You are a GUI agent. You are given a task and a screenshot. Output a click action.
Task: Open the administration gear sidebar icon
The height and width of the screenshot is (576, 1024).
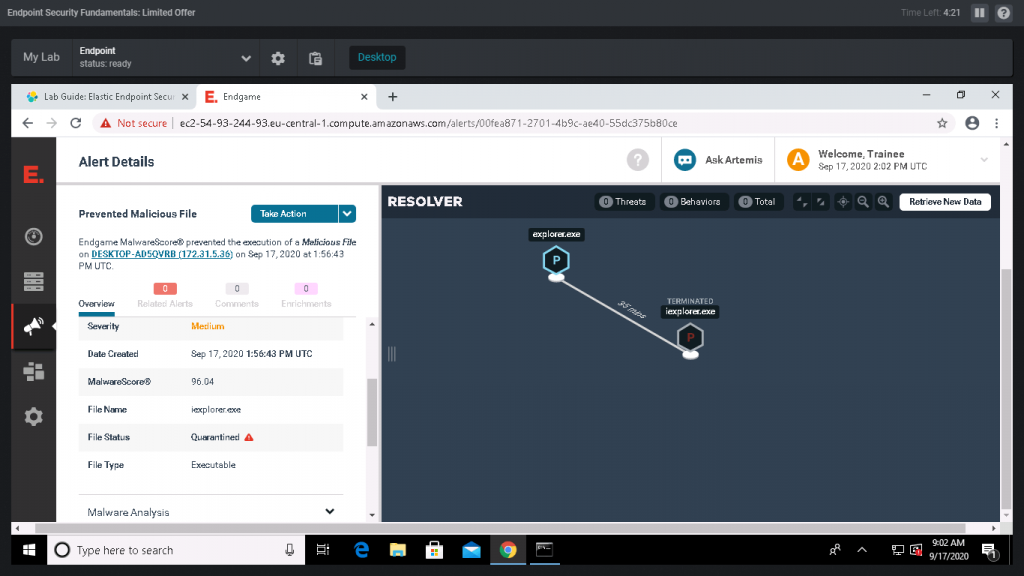tap(33, 417)
